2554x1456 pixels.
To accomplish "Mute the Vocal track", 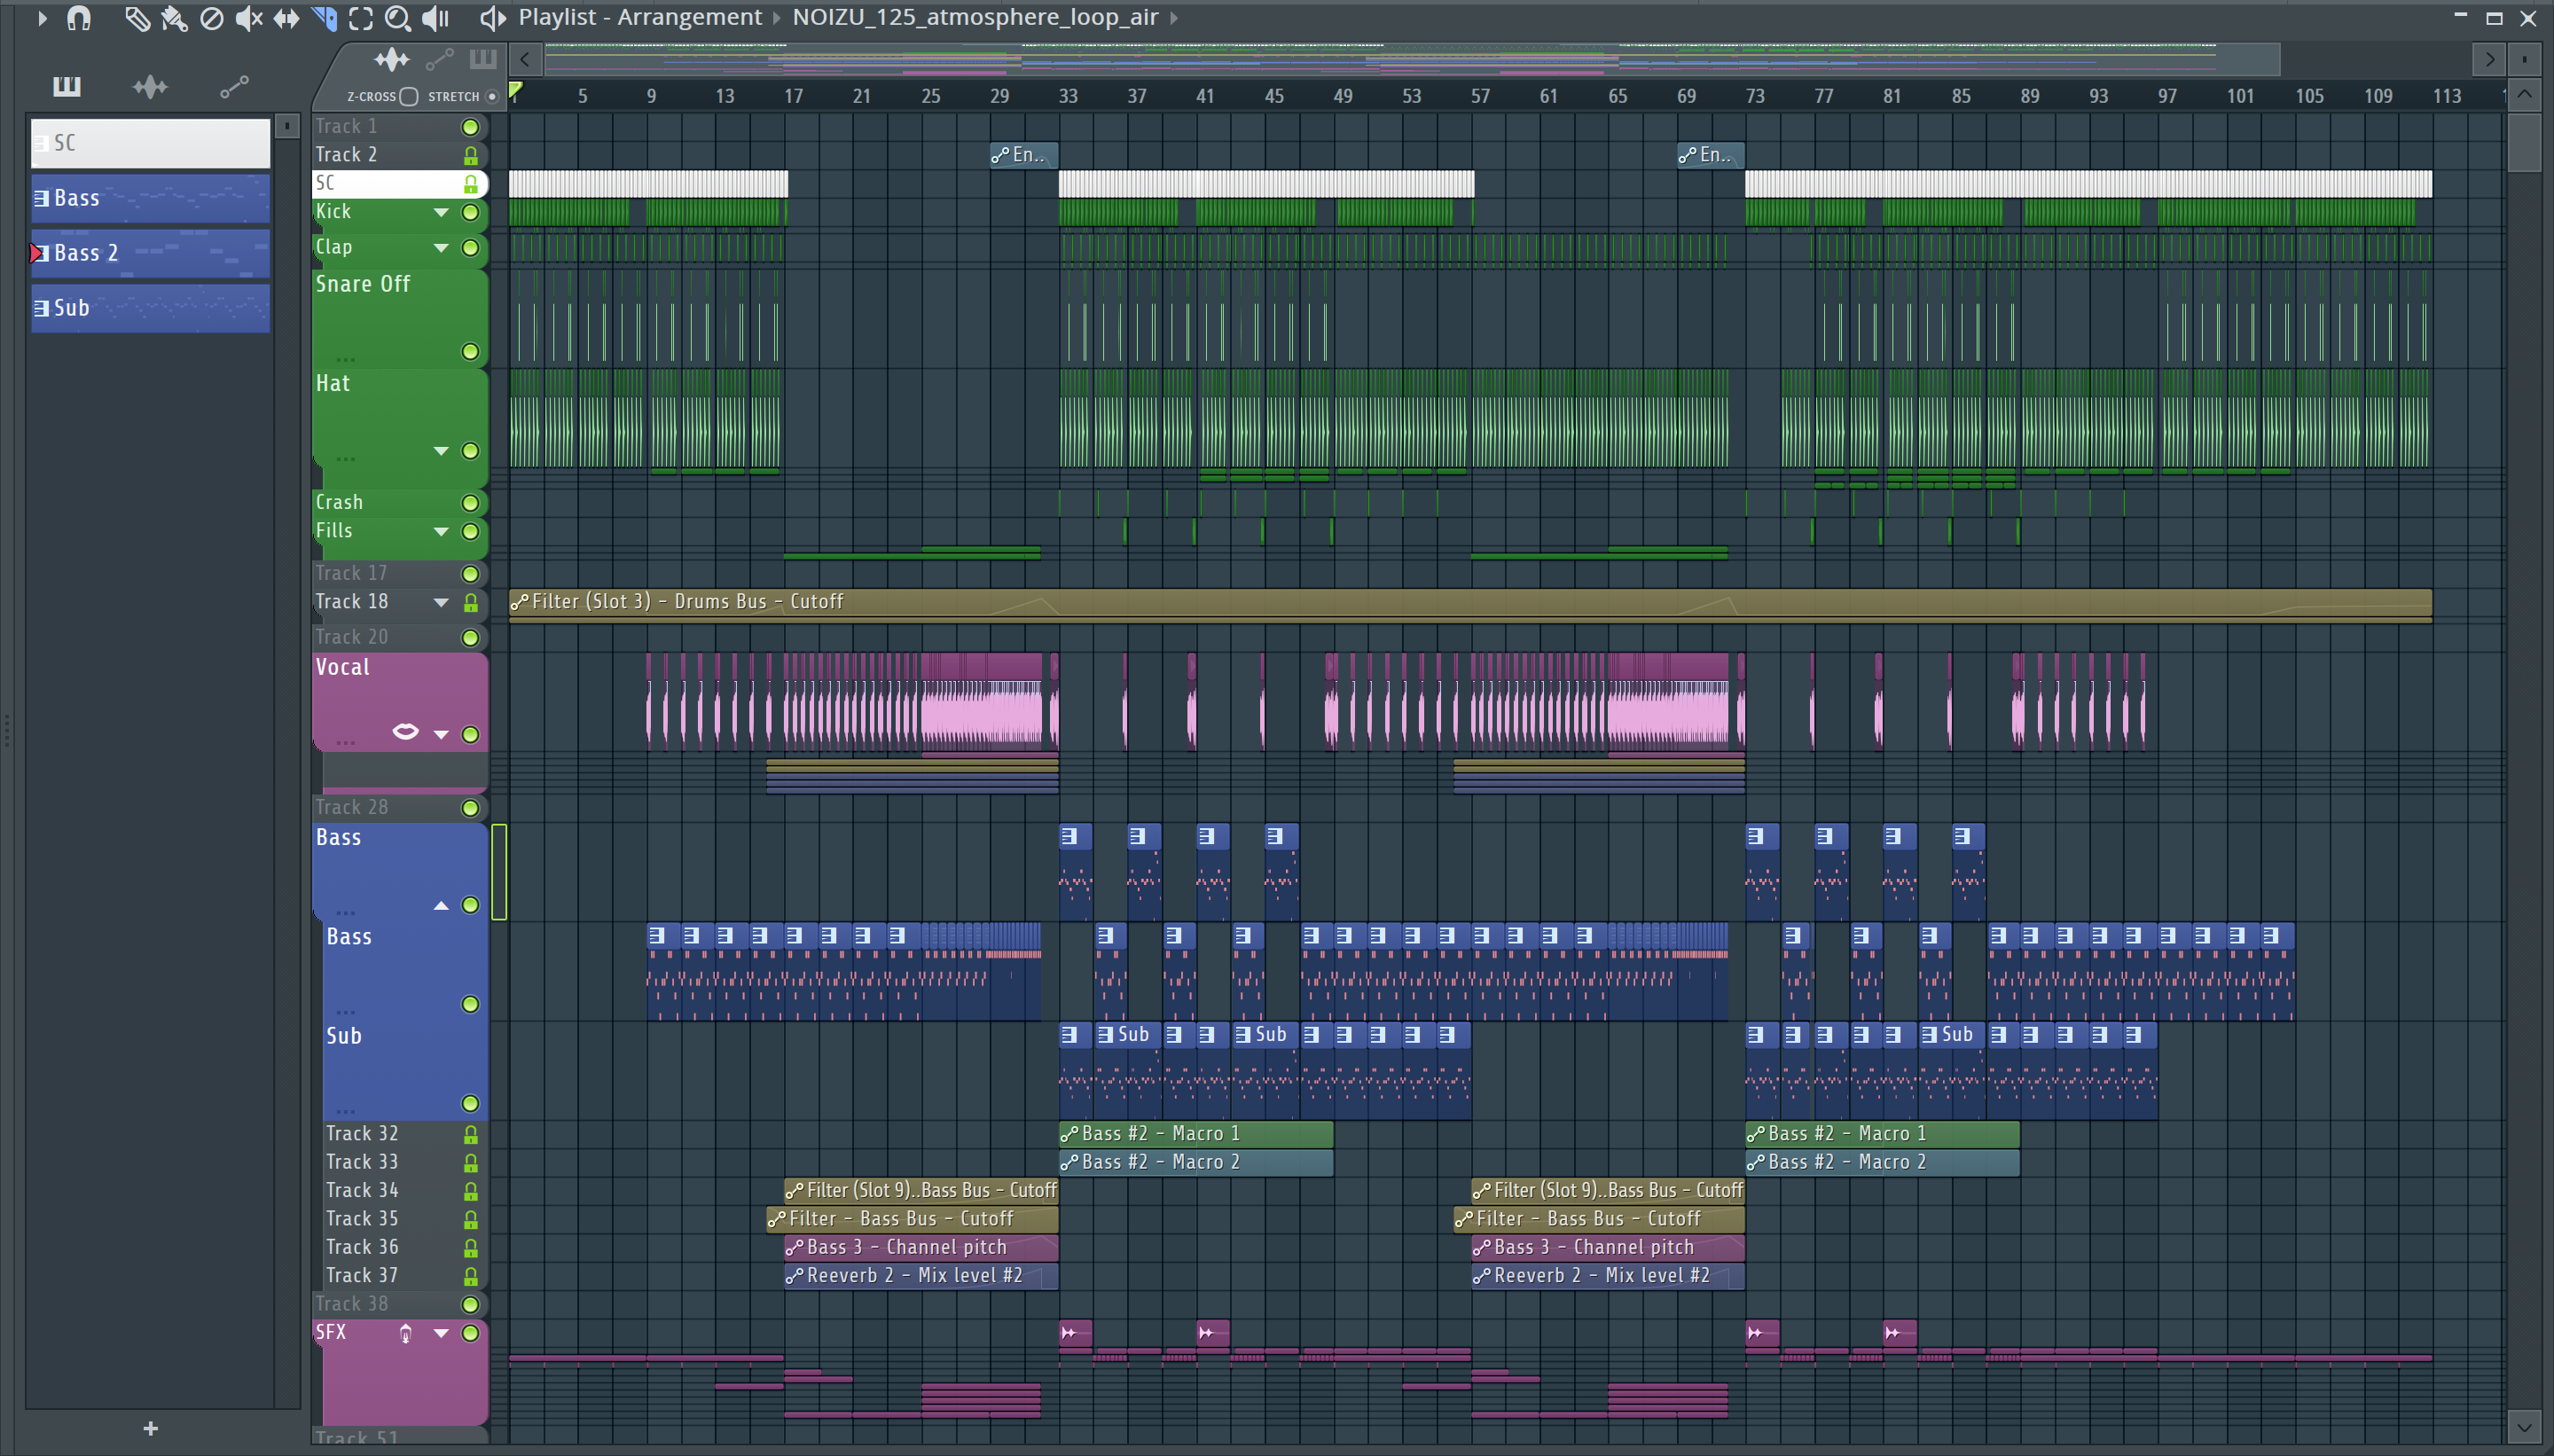I will 470,735.
